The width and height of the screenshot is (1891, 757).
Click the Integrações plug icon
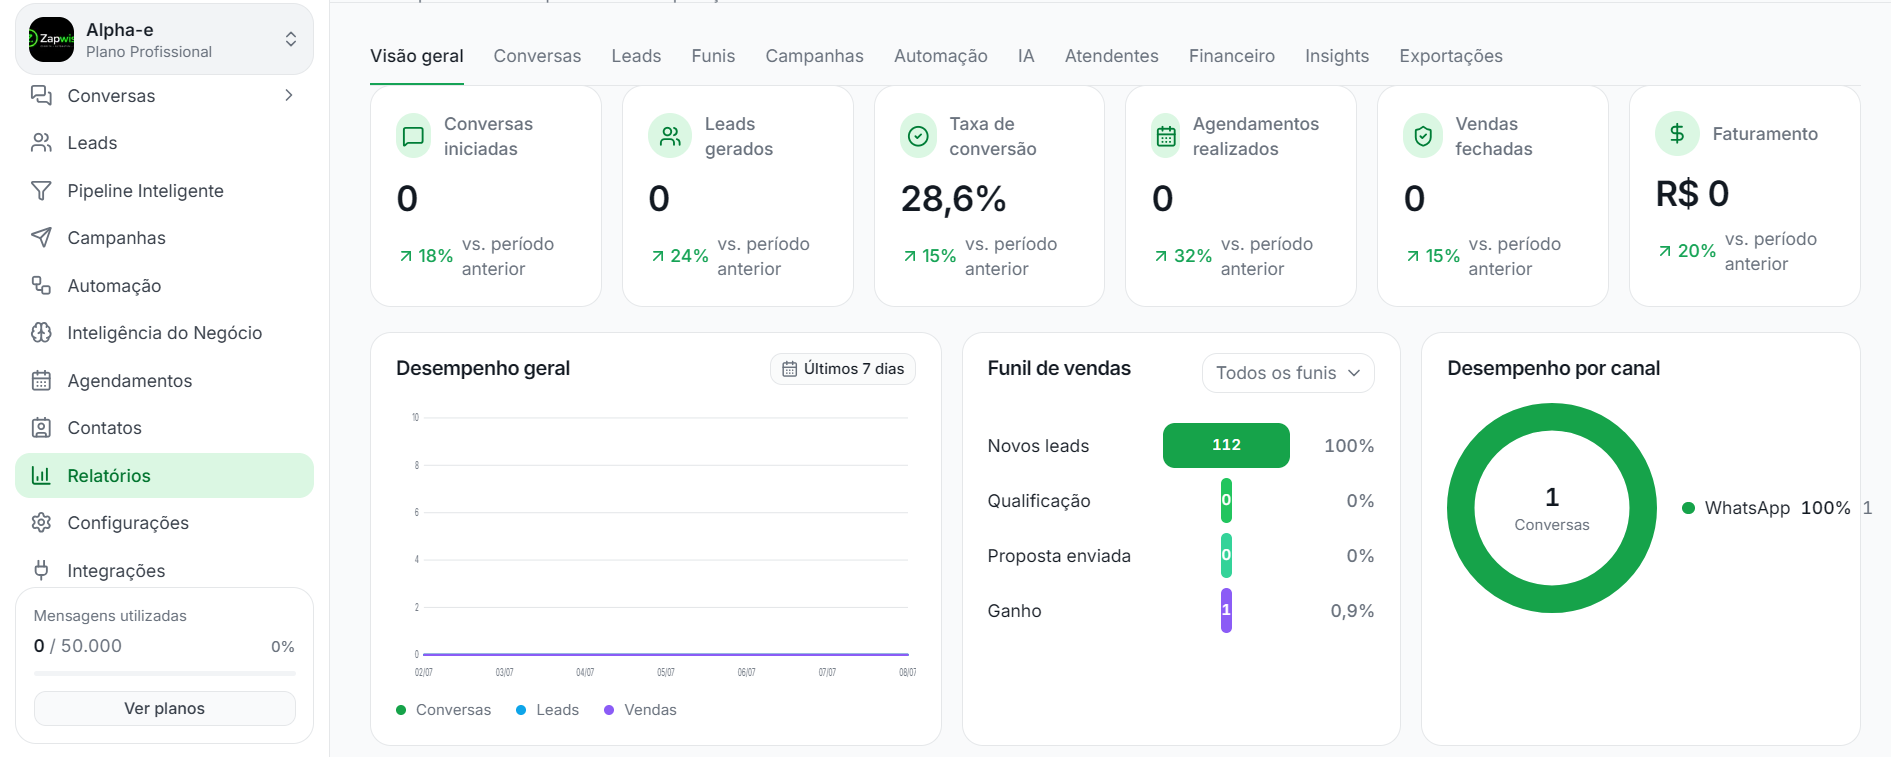(41, 570)
